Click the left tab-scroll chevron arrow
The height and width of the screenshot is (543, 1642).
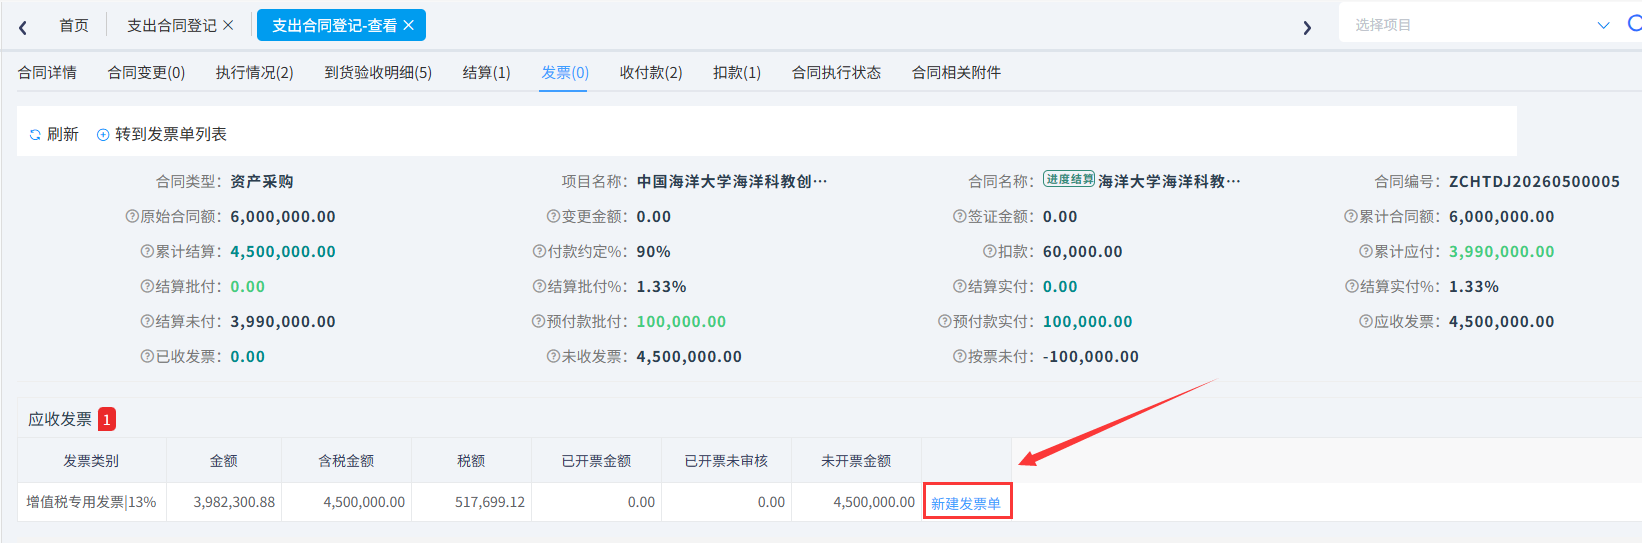tap(23, 27)
